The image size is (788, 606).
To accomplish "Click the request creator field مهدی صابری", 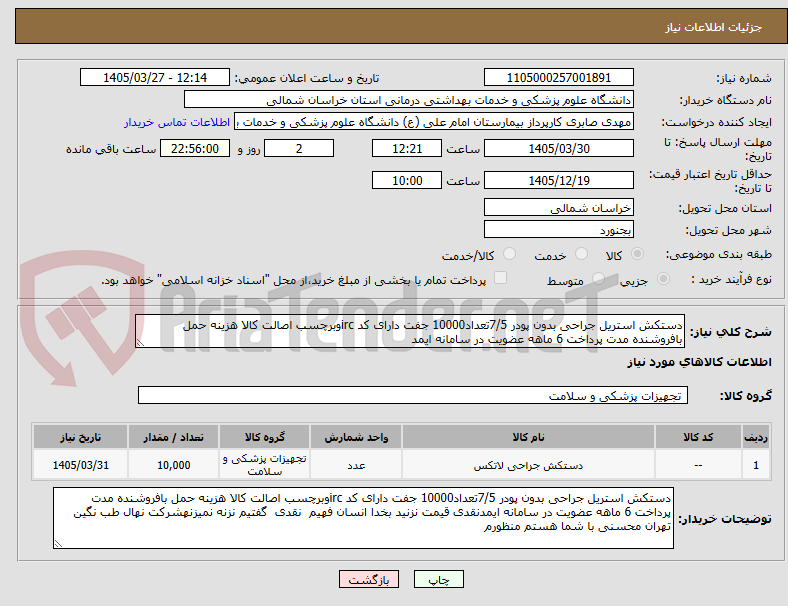I will [x=434, y=122].
